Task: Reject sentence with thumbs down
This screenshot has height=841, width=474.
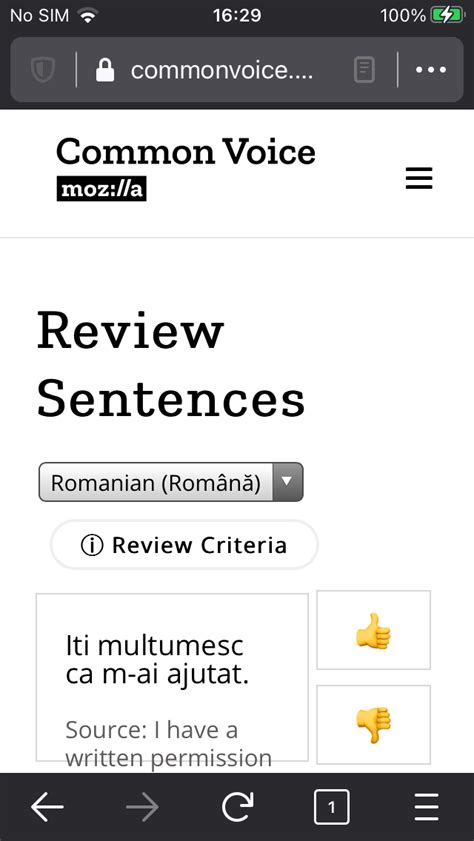Action: point(373,725)
